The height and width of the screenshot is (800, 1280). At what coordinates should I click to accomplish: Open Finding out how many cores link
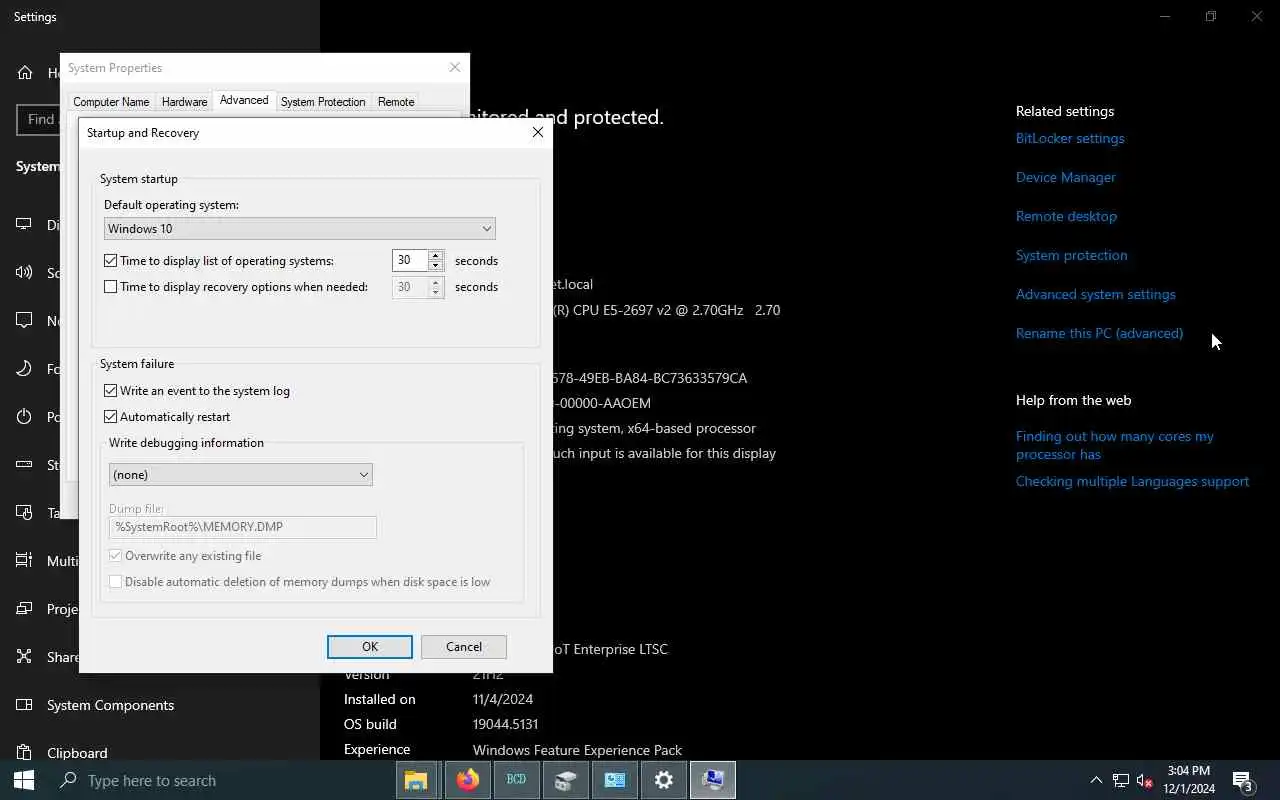1115,445
